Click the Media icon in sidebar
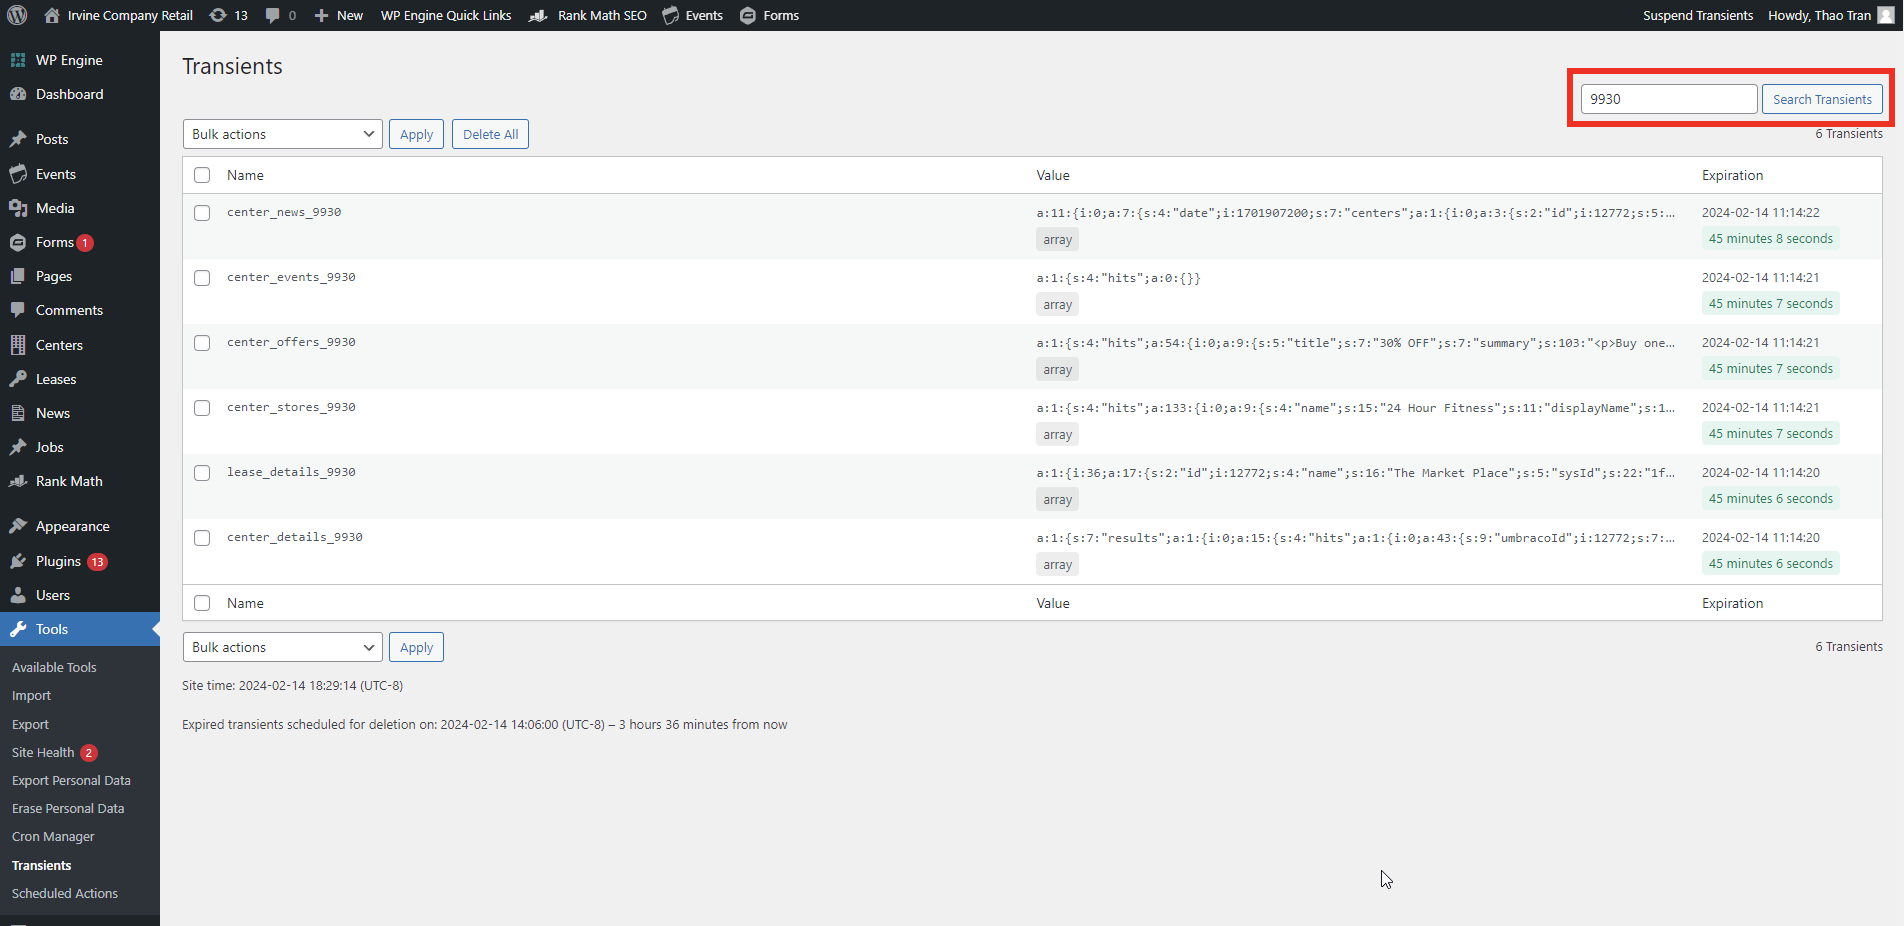Viewport: 1904px width, 926px height. coord(18,208)
